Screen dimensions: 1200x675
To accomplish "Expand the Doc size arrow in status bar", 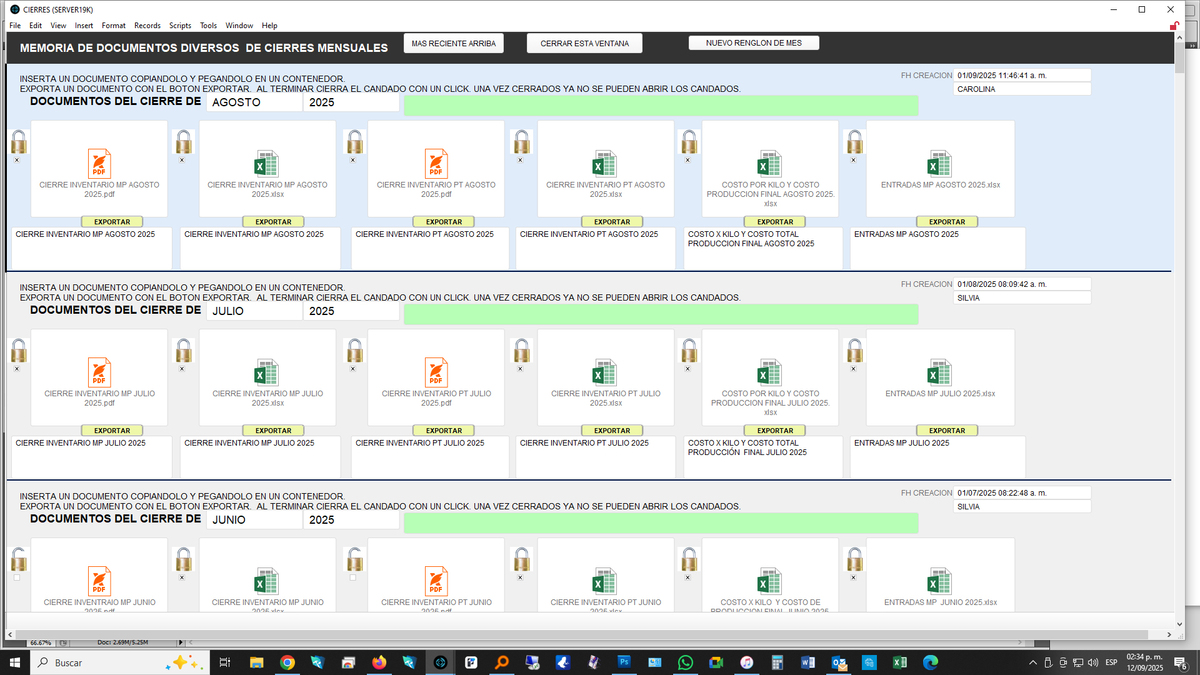I will click(x=181, y=641).
